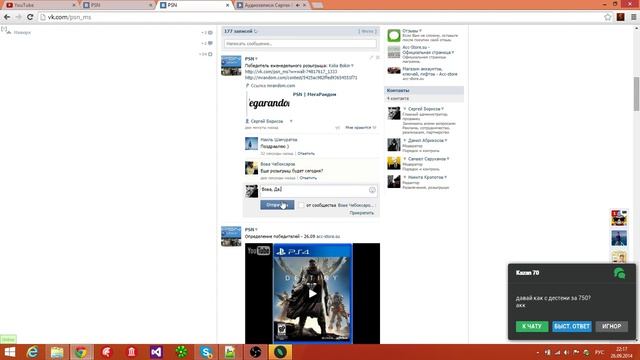Image resolution: width=640 pixels, height=360 pixels.
Task: Click the 'БЫСТ. ОТВЕТ' blue button
Action: (572, 326)
